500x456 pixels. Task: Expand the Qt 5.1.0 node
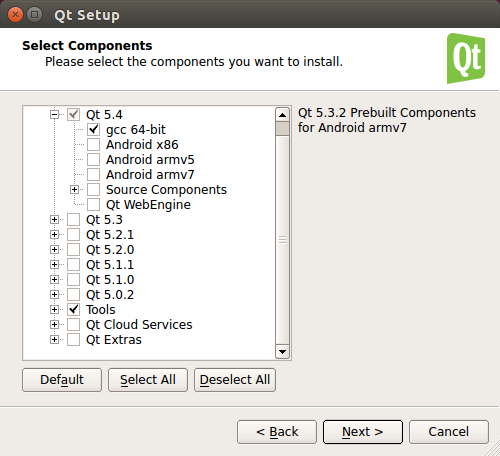click(x=54, y=280)
